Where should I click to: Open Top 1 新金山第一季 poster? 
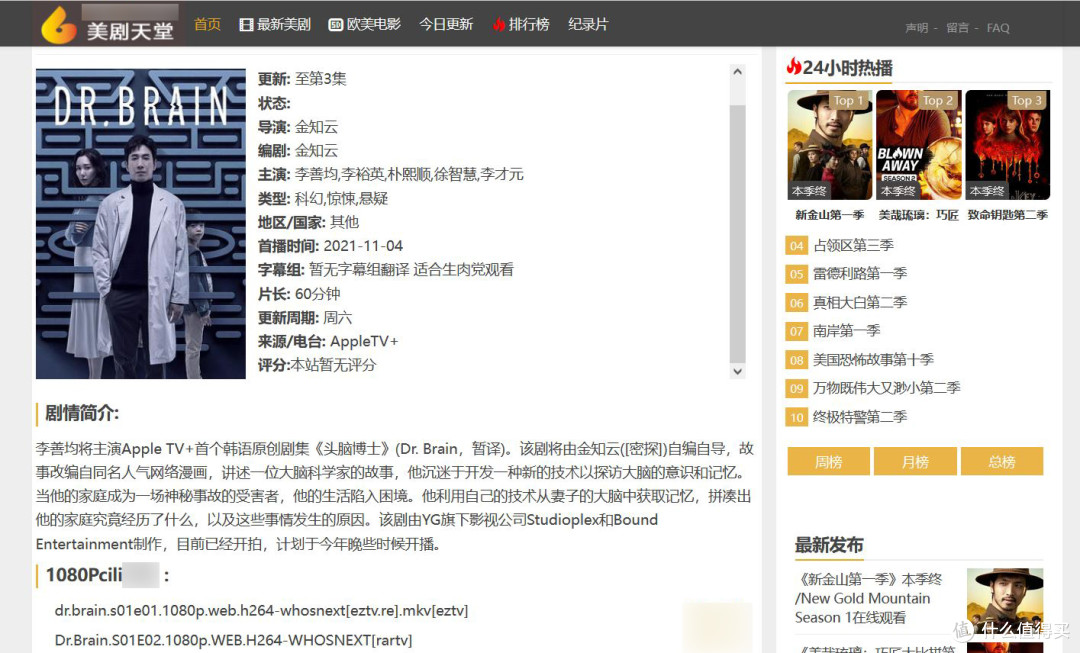pos(830,145)
